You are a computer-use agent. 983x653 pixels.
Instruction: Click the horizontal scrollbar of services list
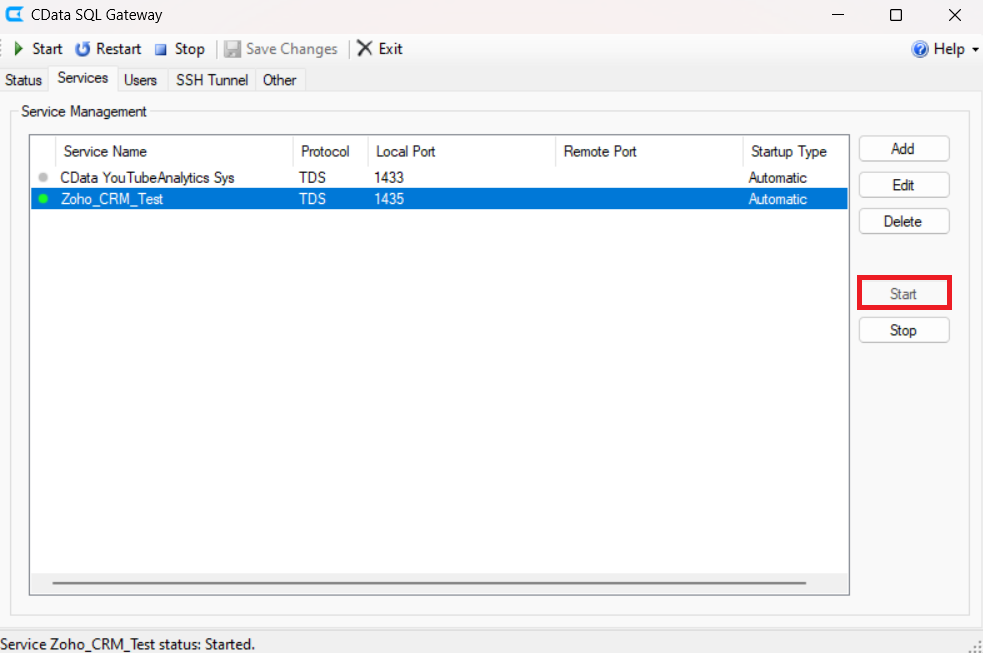click(x=429, y=583)
